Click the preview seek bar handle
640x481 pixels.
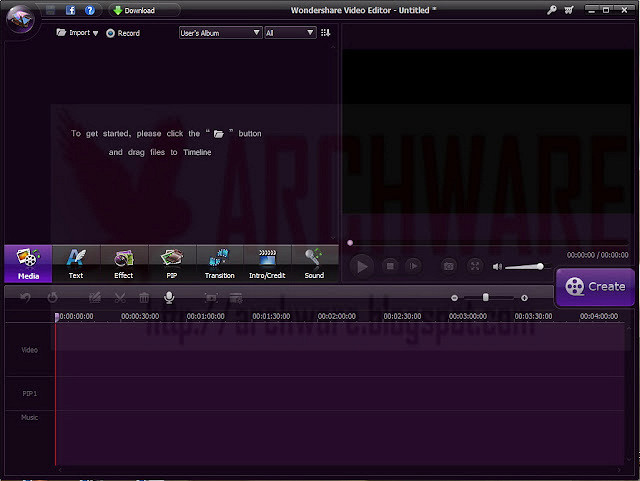coord(350,243)
